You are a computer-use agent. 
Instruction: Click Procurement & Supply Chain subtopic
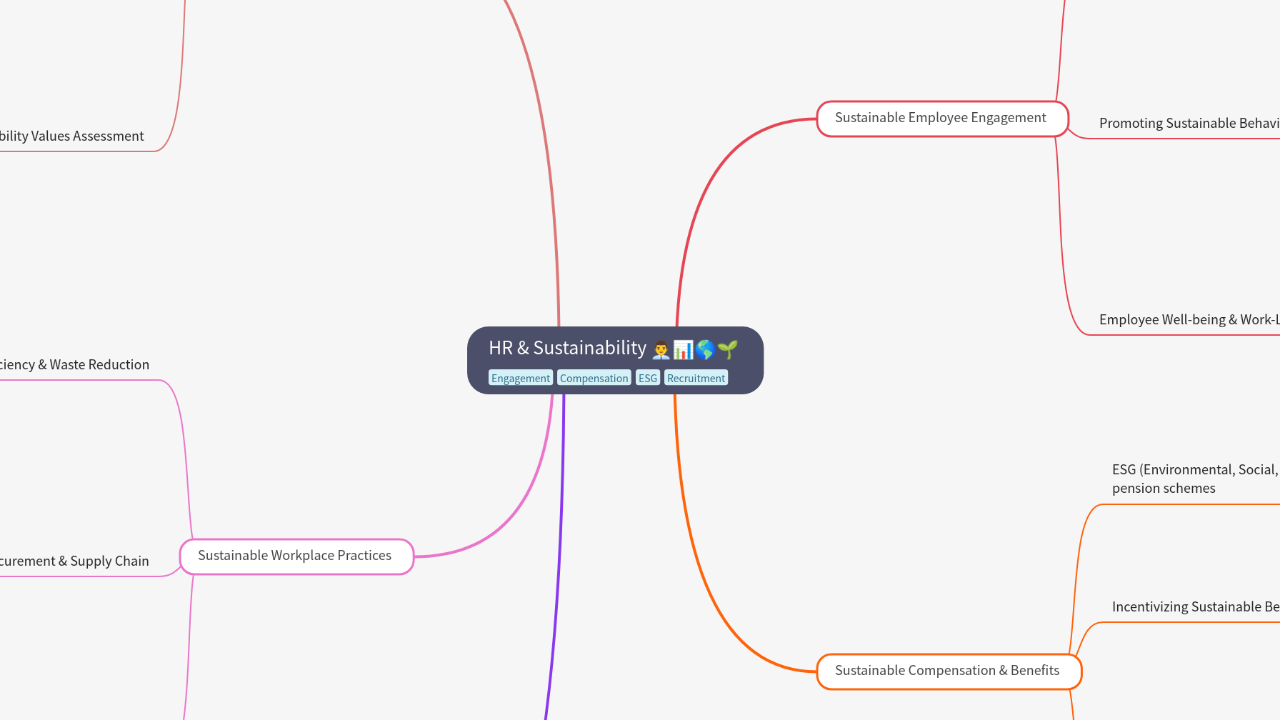pos(75,561)
